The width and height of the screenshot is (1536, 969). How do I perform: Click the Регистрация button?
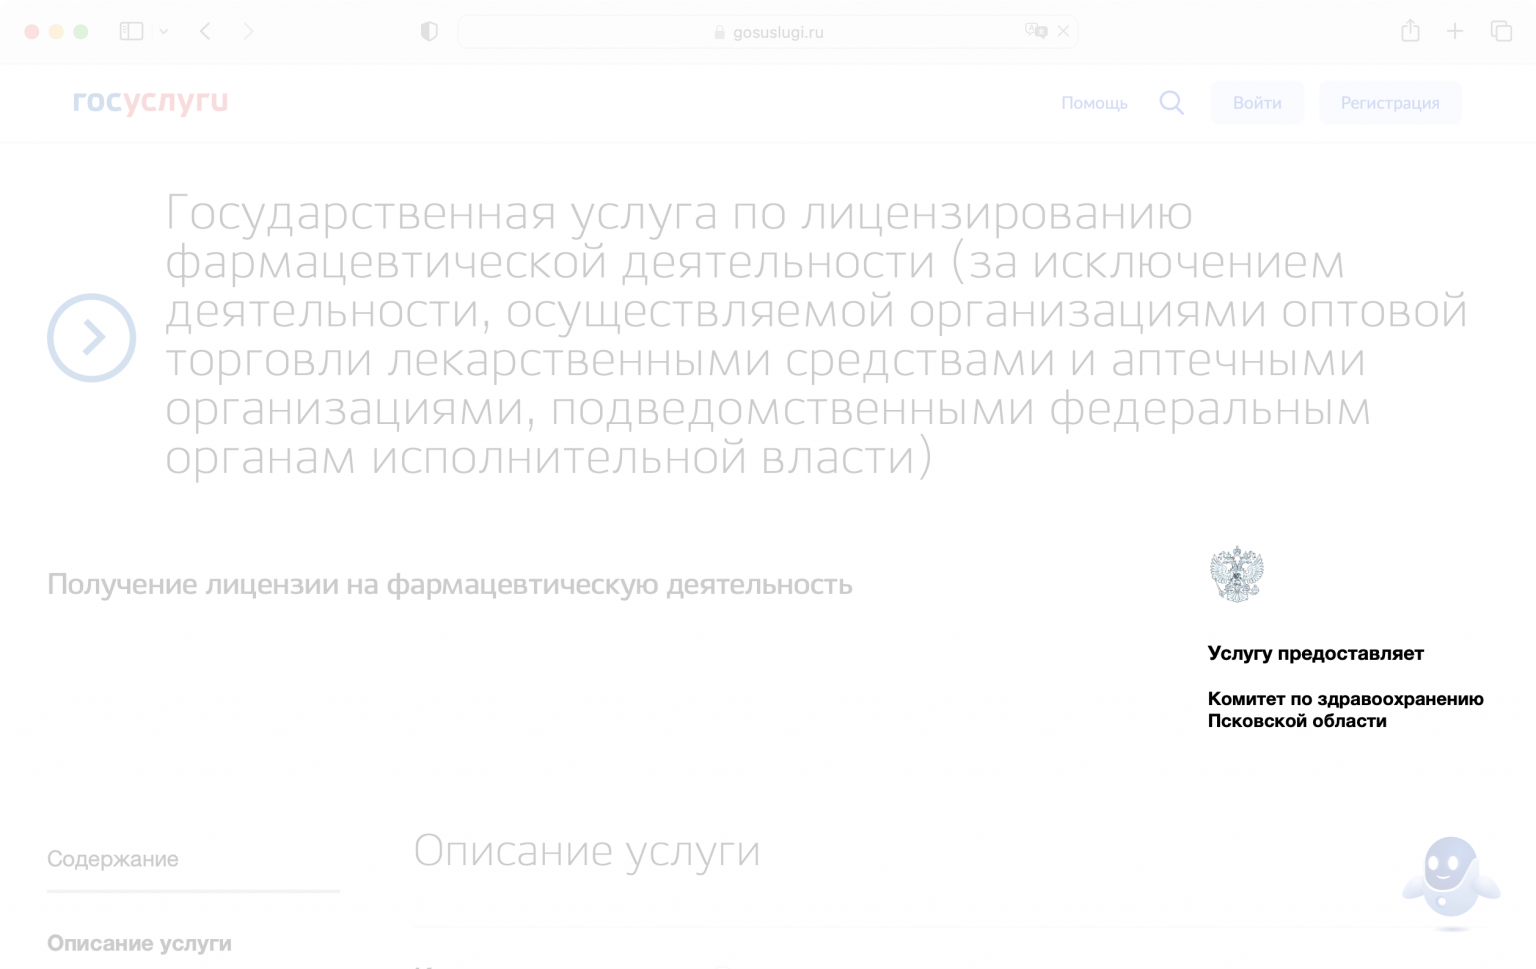(1389, 103)
